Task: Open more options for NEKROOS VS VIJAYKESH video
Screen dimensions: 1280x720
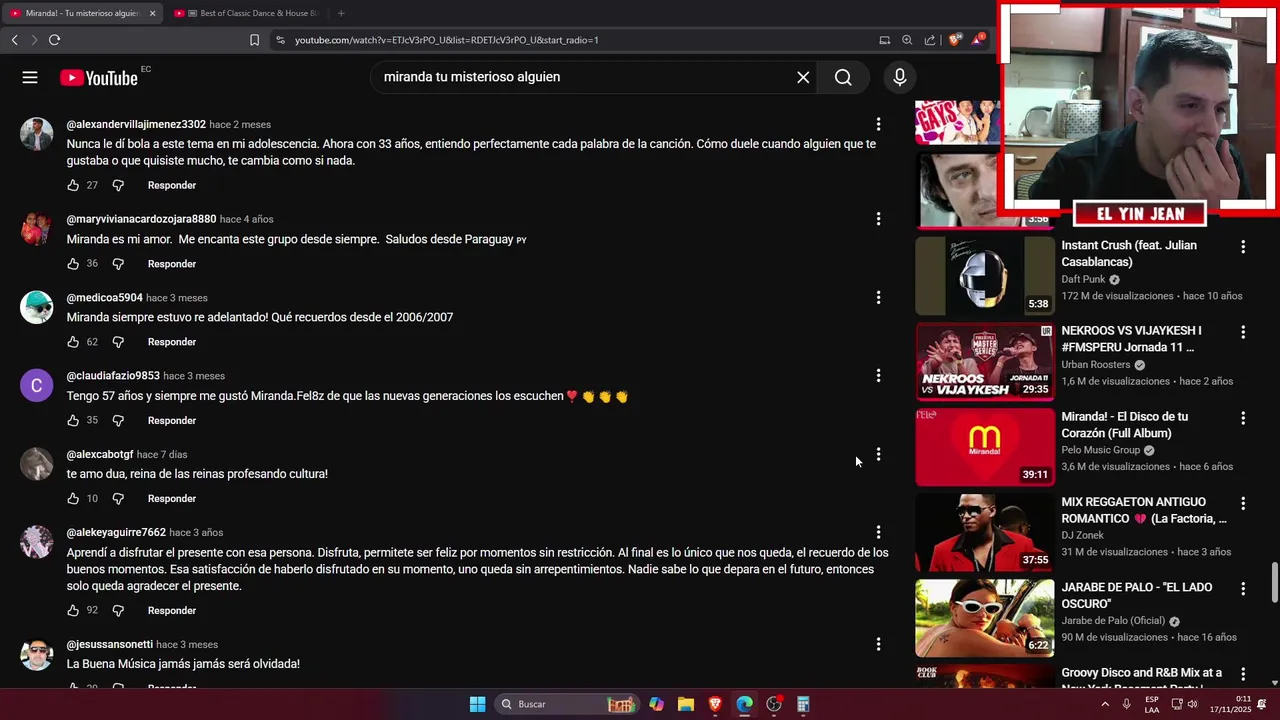Action: coord(1243,332)
